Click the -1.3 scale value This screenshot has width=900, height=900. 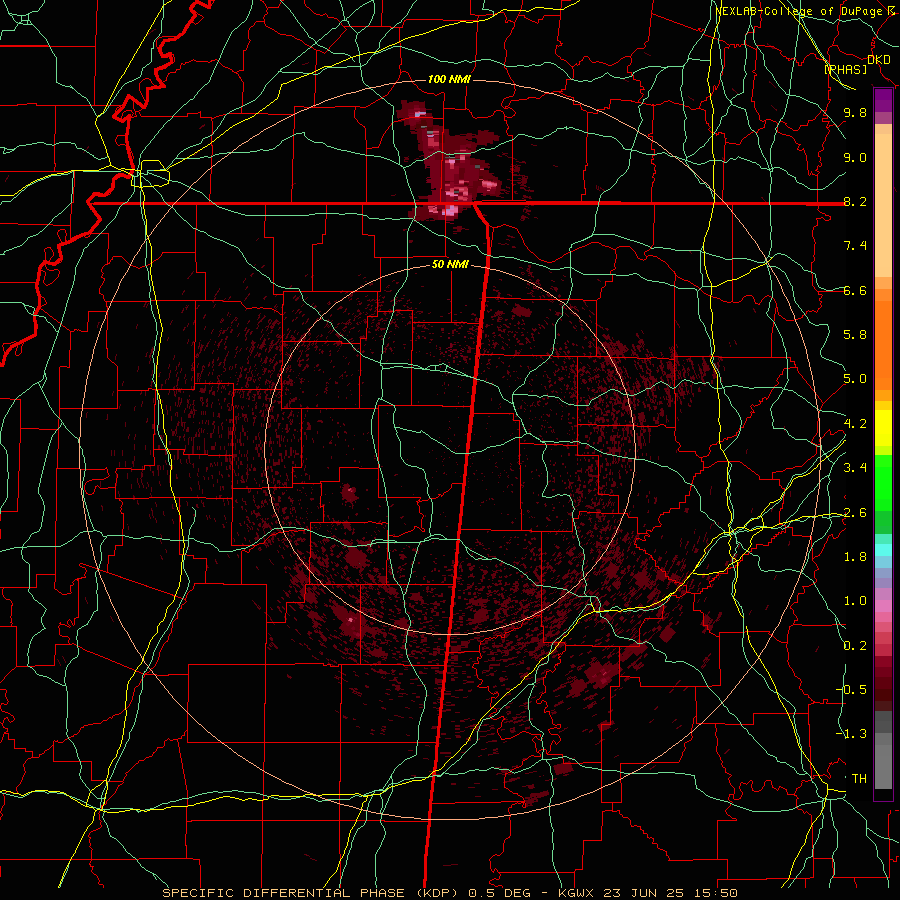pyautogui.click(x=851, y=734)
